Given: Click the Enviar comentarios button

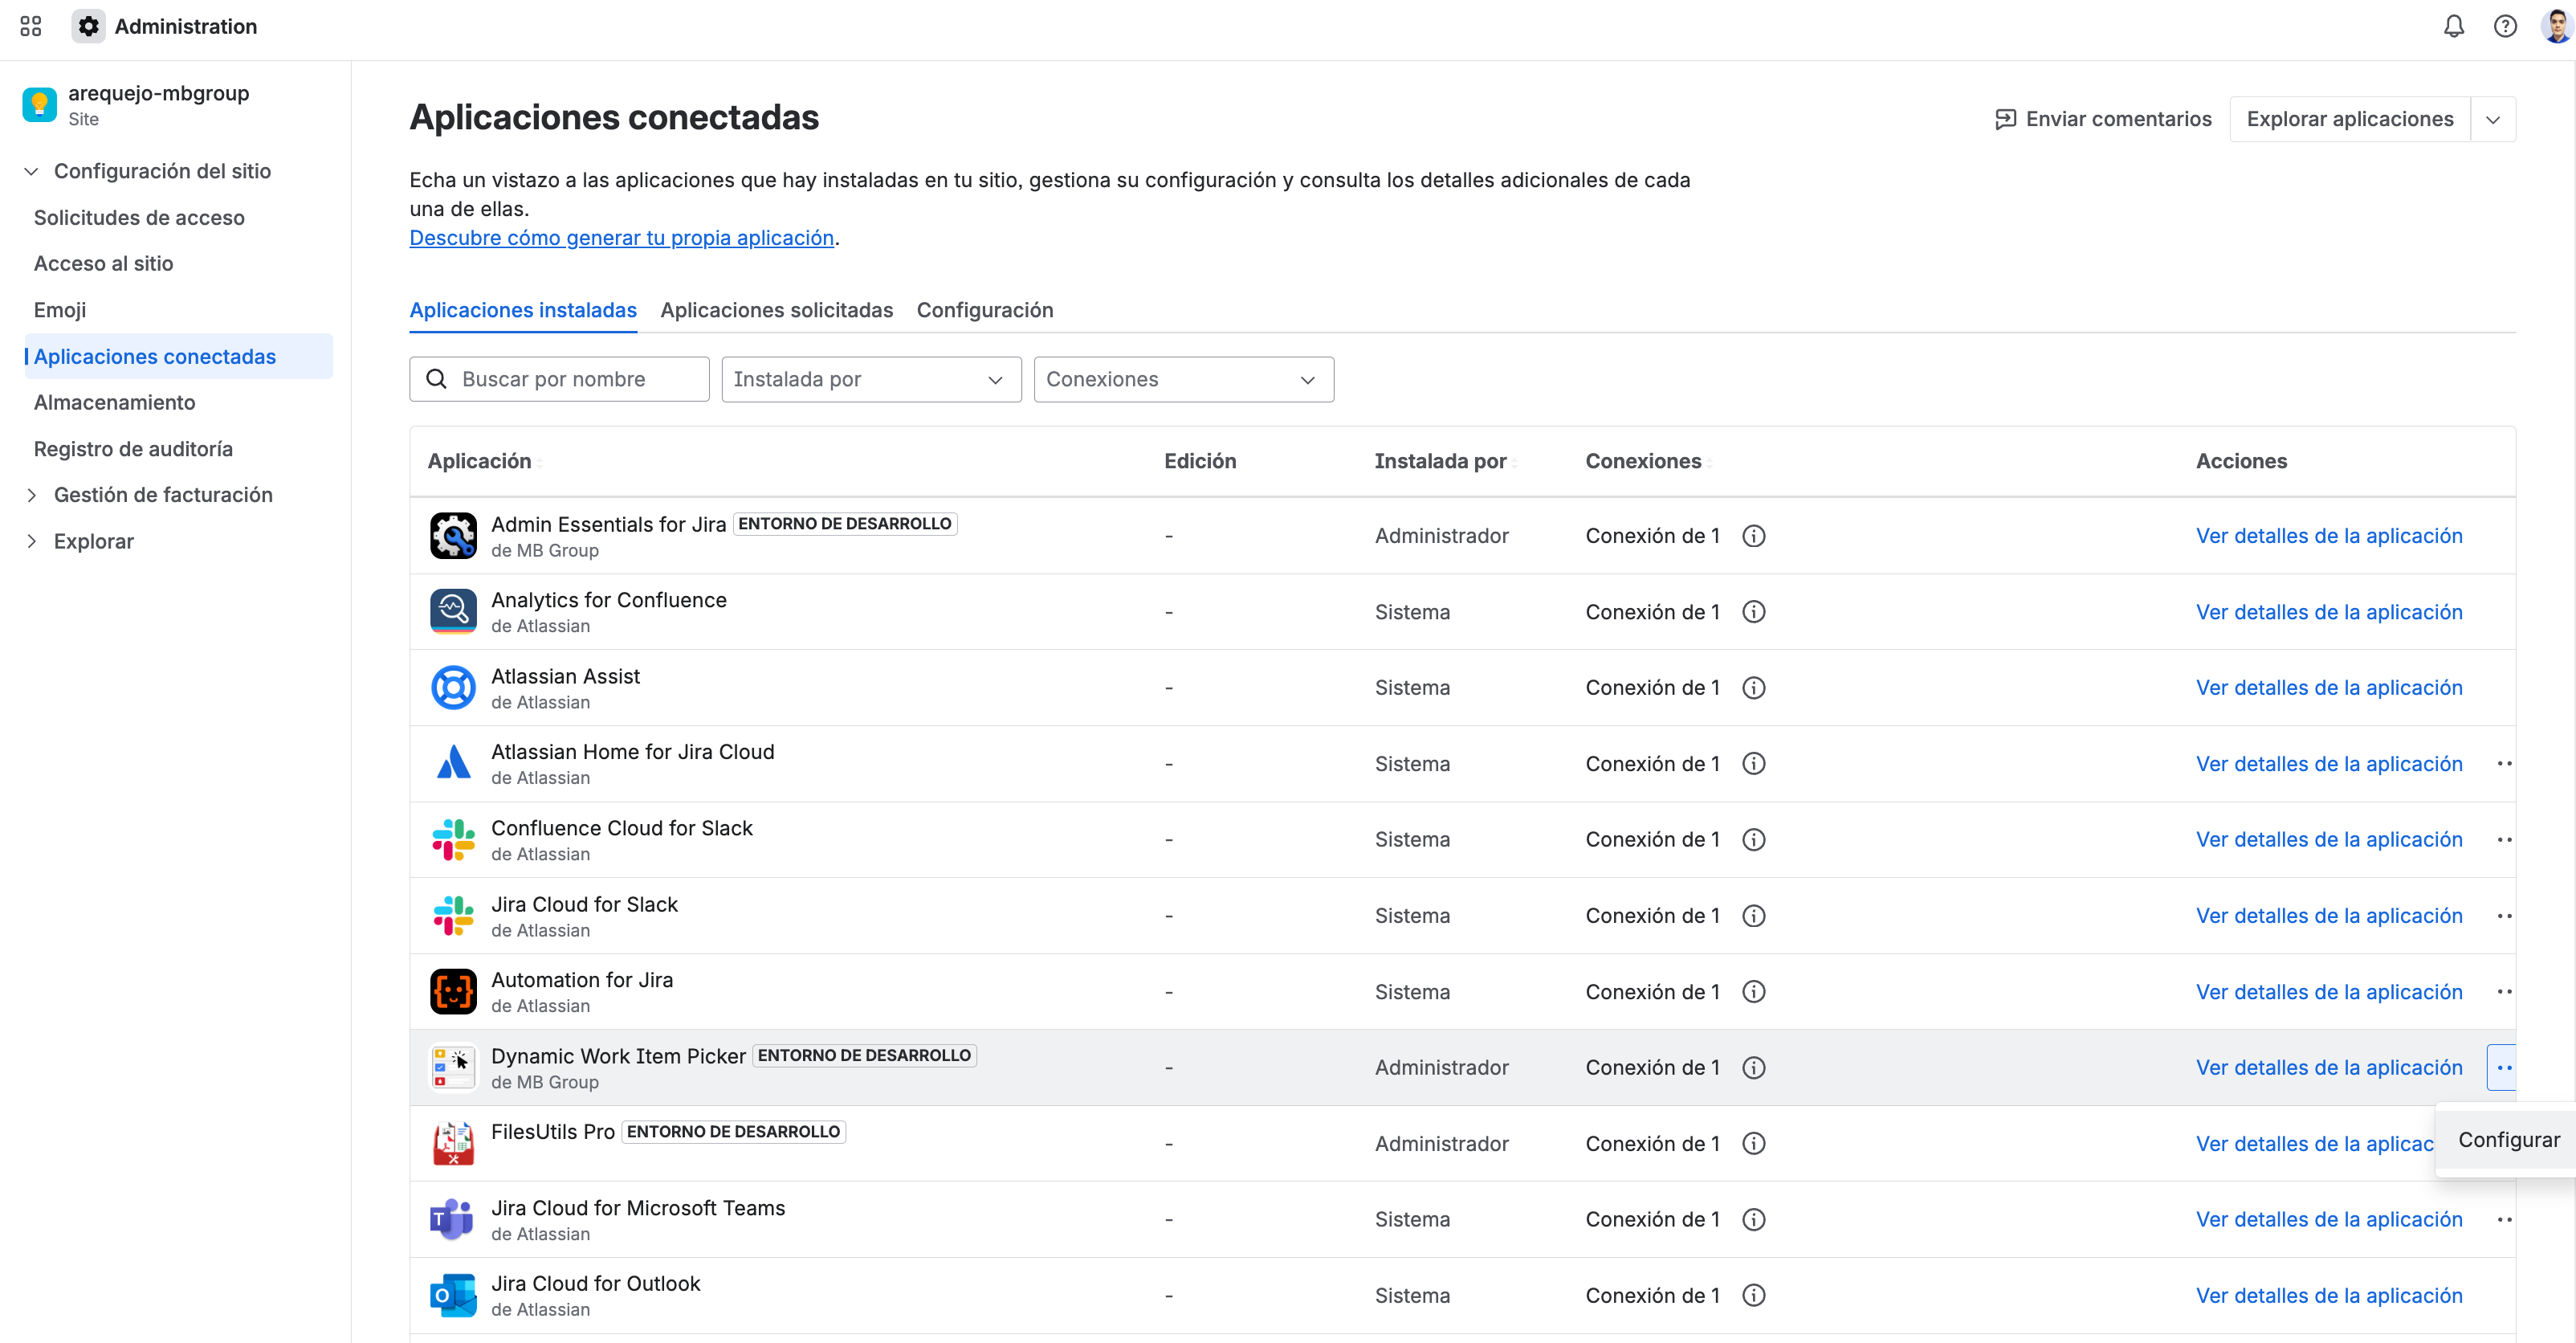Looking at the screenshot, I should click(2103, 120).
